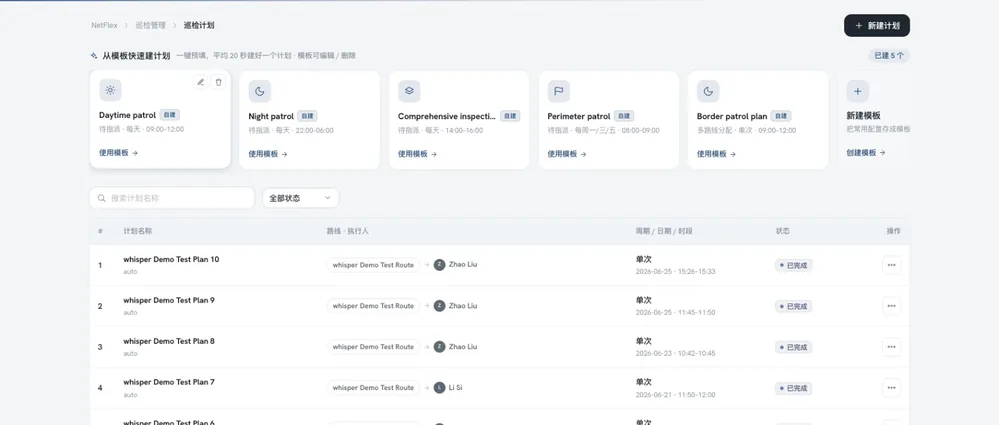Use the Border patrol plan template

[x=716, y=154]
